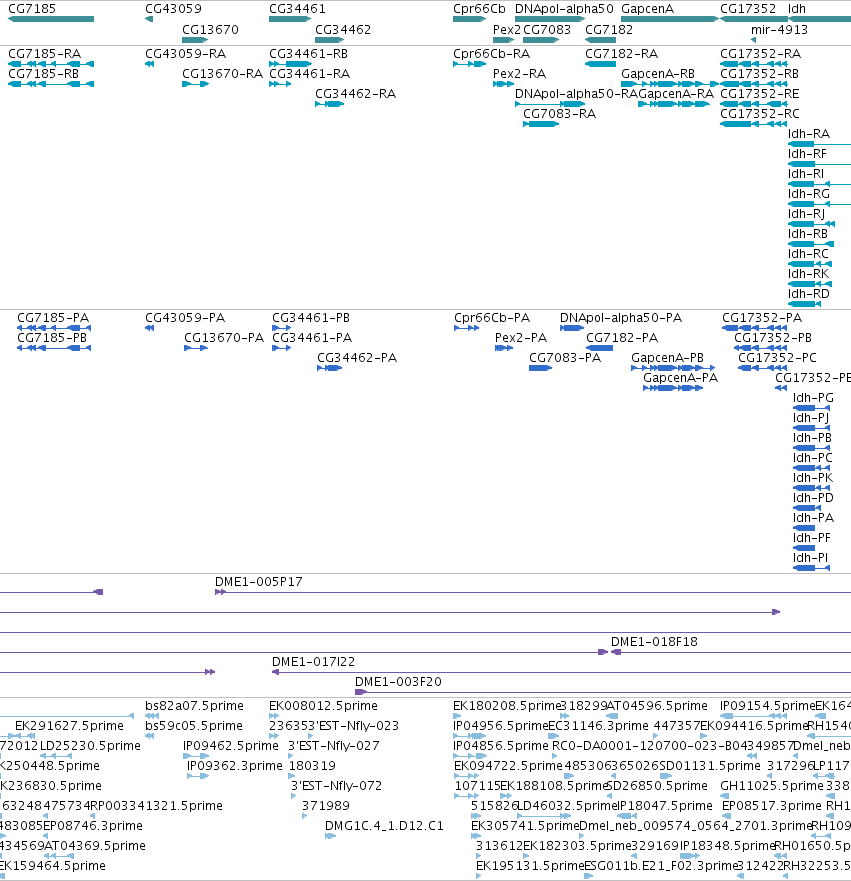Click the DNApol-alpha50 gene label
The image size is (851, 881).
[564, 9]
